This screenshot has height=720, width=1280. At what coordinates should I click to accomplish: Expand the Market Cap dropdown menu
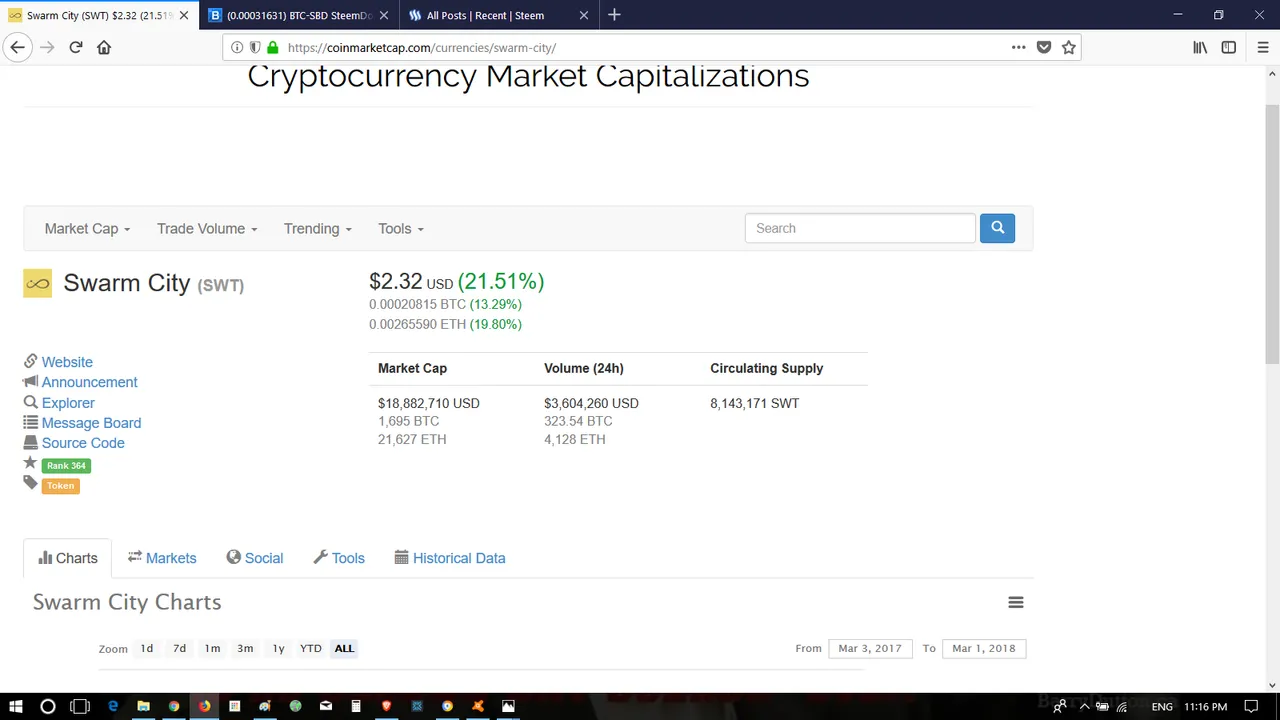click(87, 228)
